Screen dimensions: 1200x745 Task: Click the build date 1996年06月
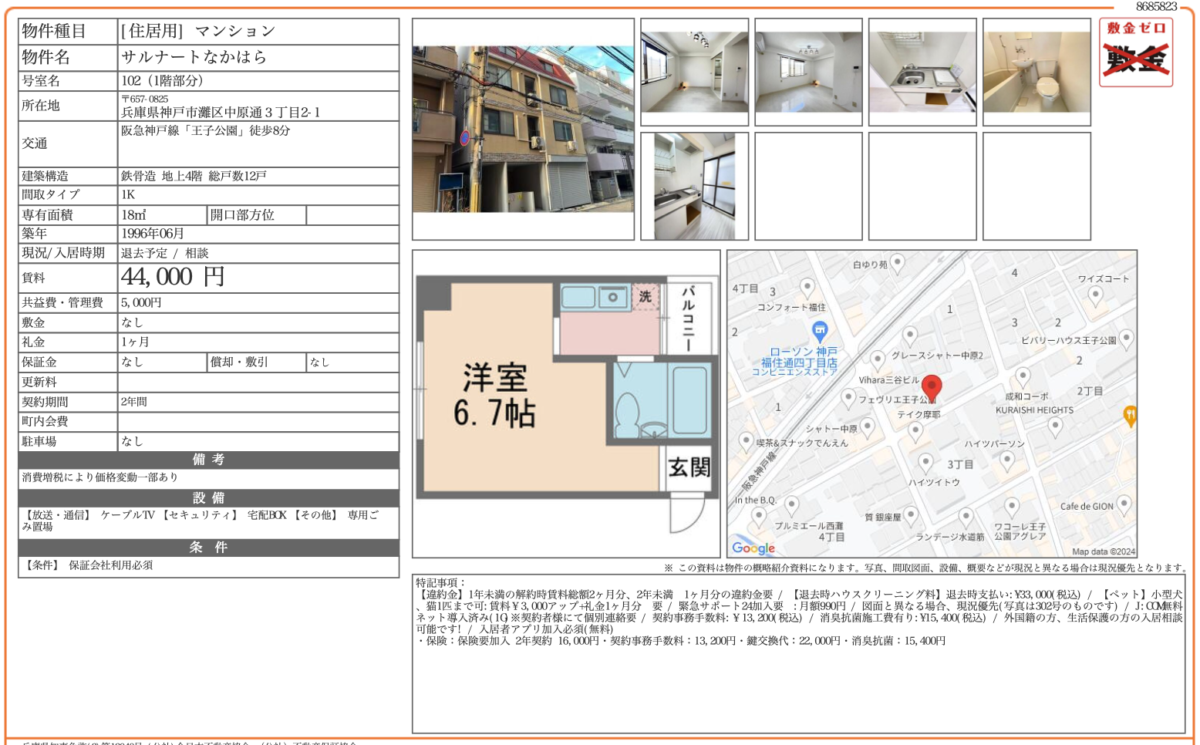(152, 233)
